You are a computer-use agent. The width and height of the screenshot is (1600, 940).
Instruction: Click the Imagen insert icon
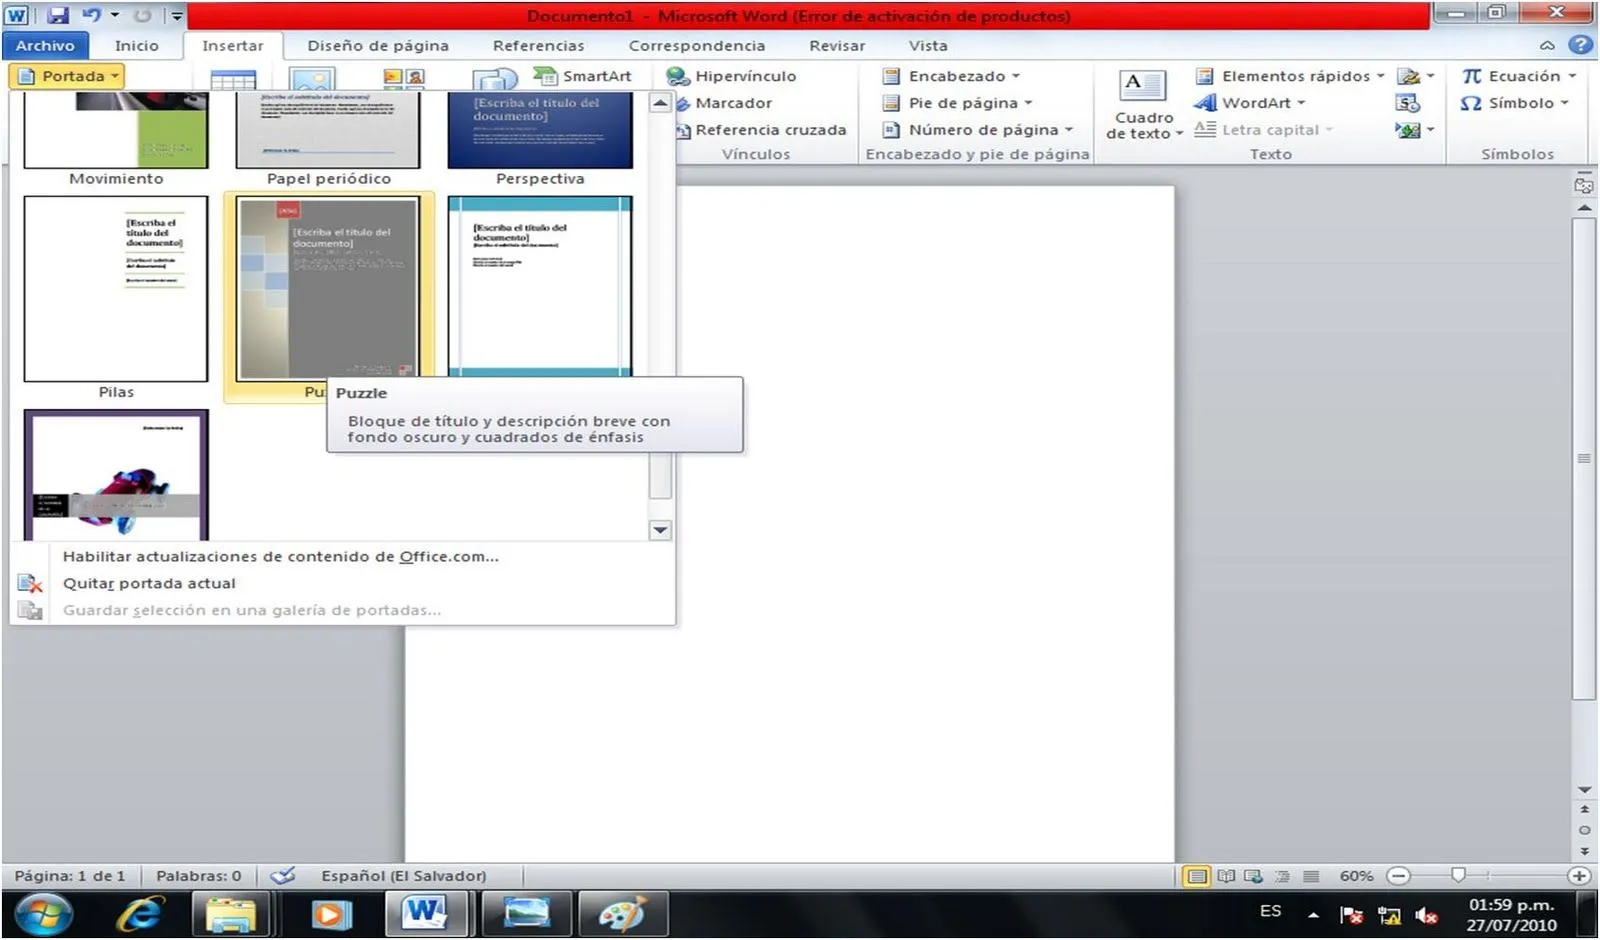coord(312,79)
